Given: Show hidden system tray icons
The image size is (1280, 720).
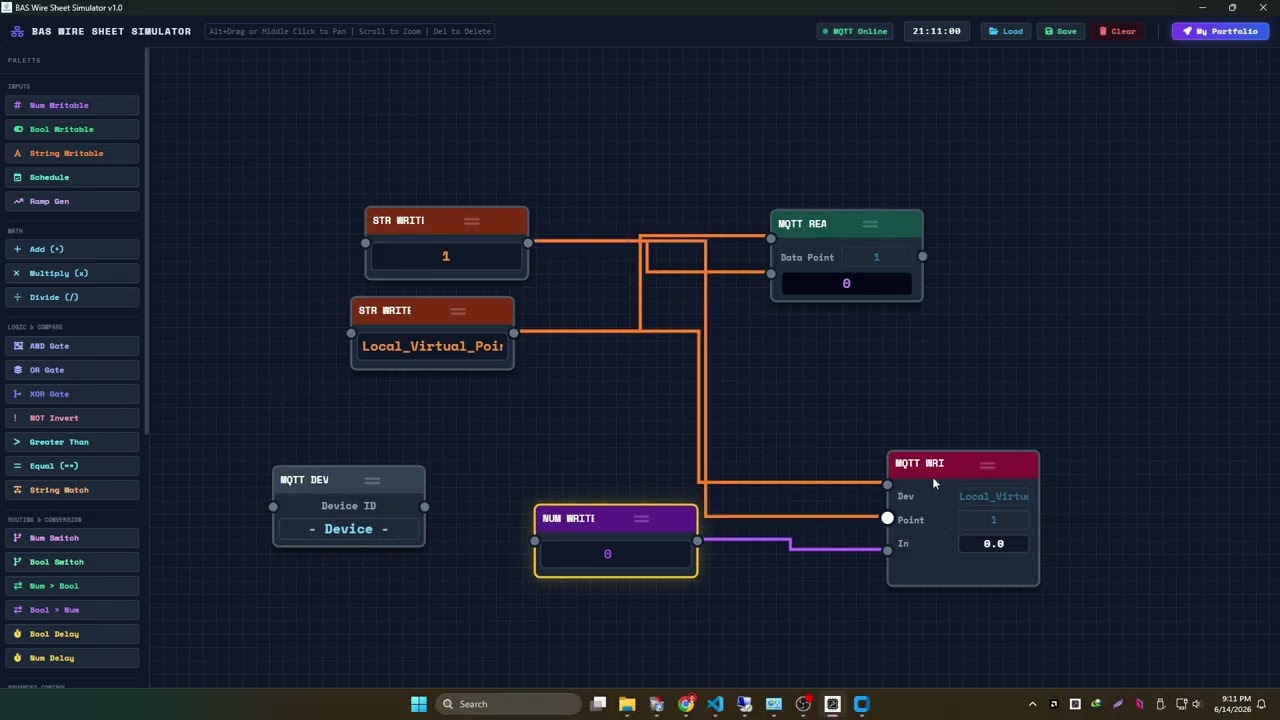Looking at the screenshot, I should point(1032,704).
